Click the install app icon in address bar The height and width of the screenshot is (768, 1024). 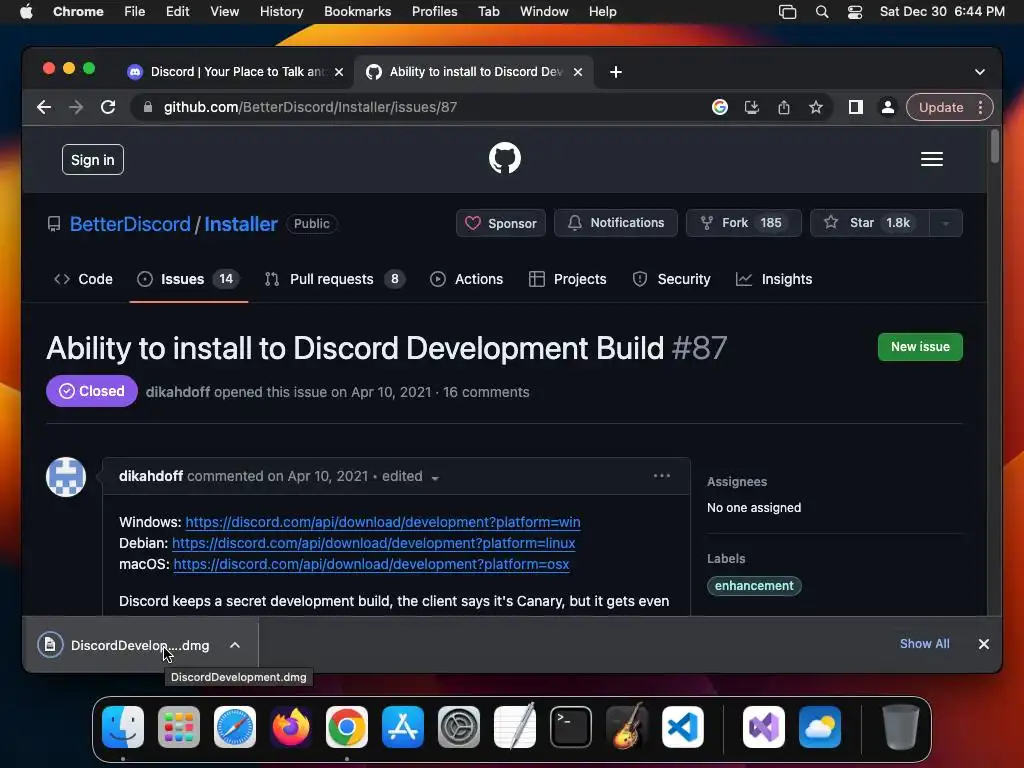(752, 107)
